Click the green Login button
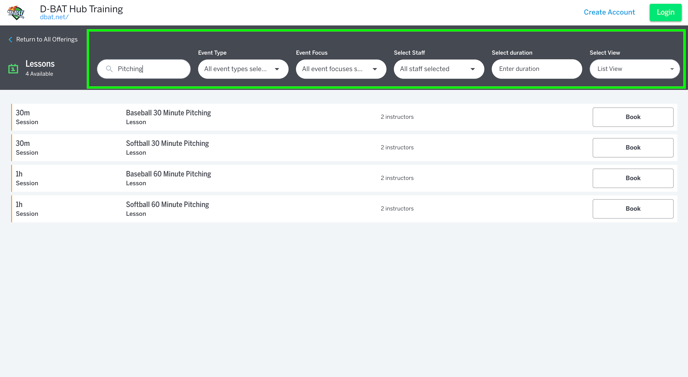Screen dimensions: 688x377 [665, 12]
